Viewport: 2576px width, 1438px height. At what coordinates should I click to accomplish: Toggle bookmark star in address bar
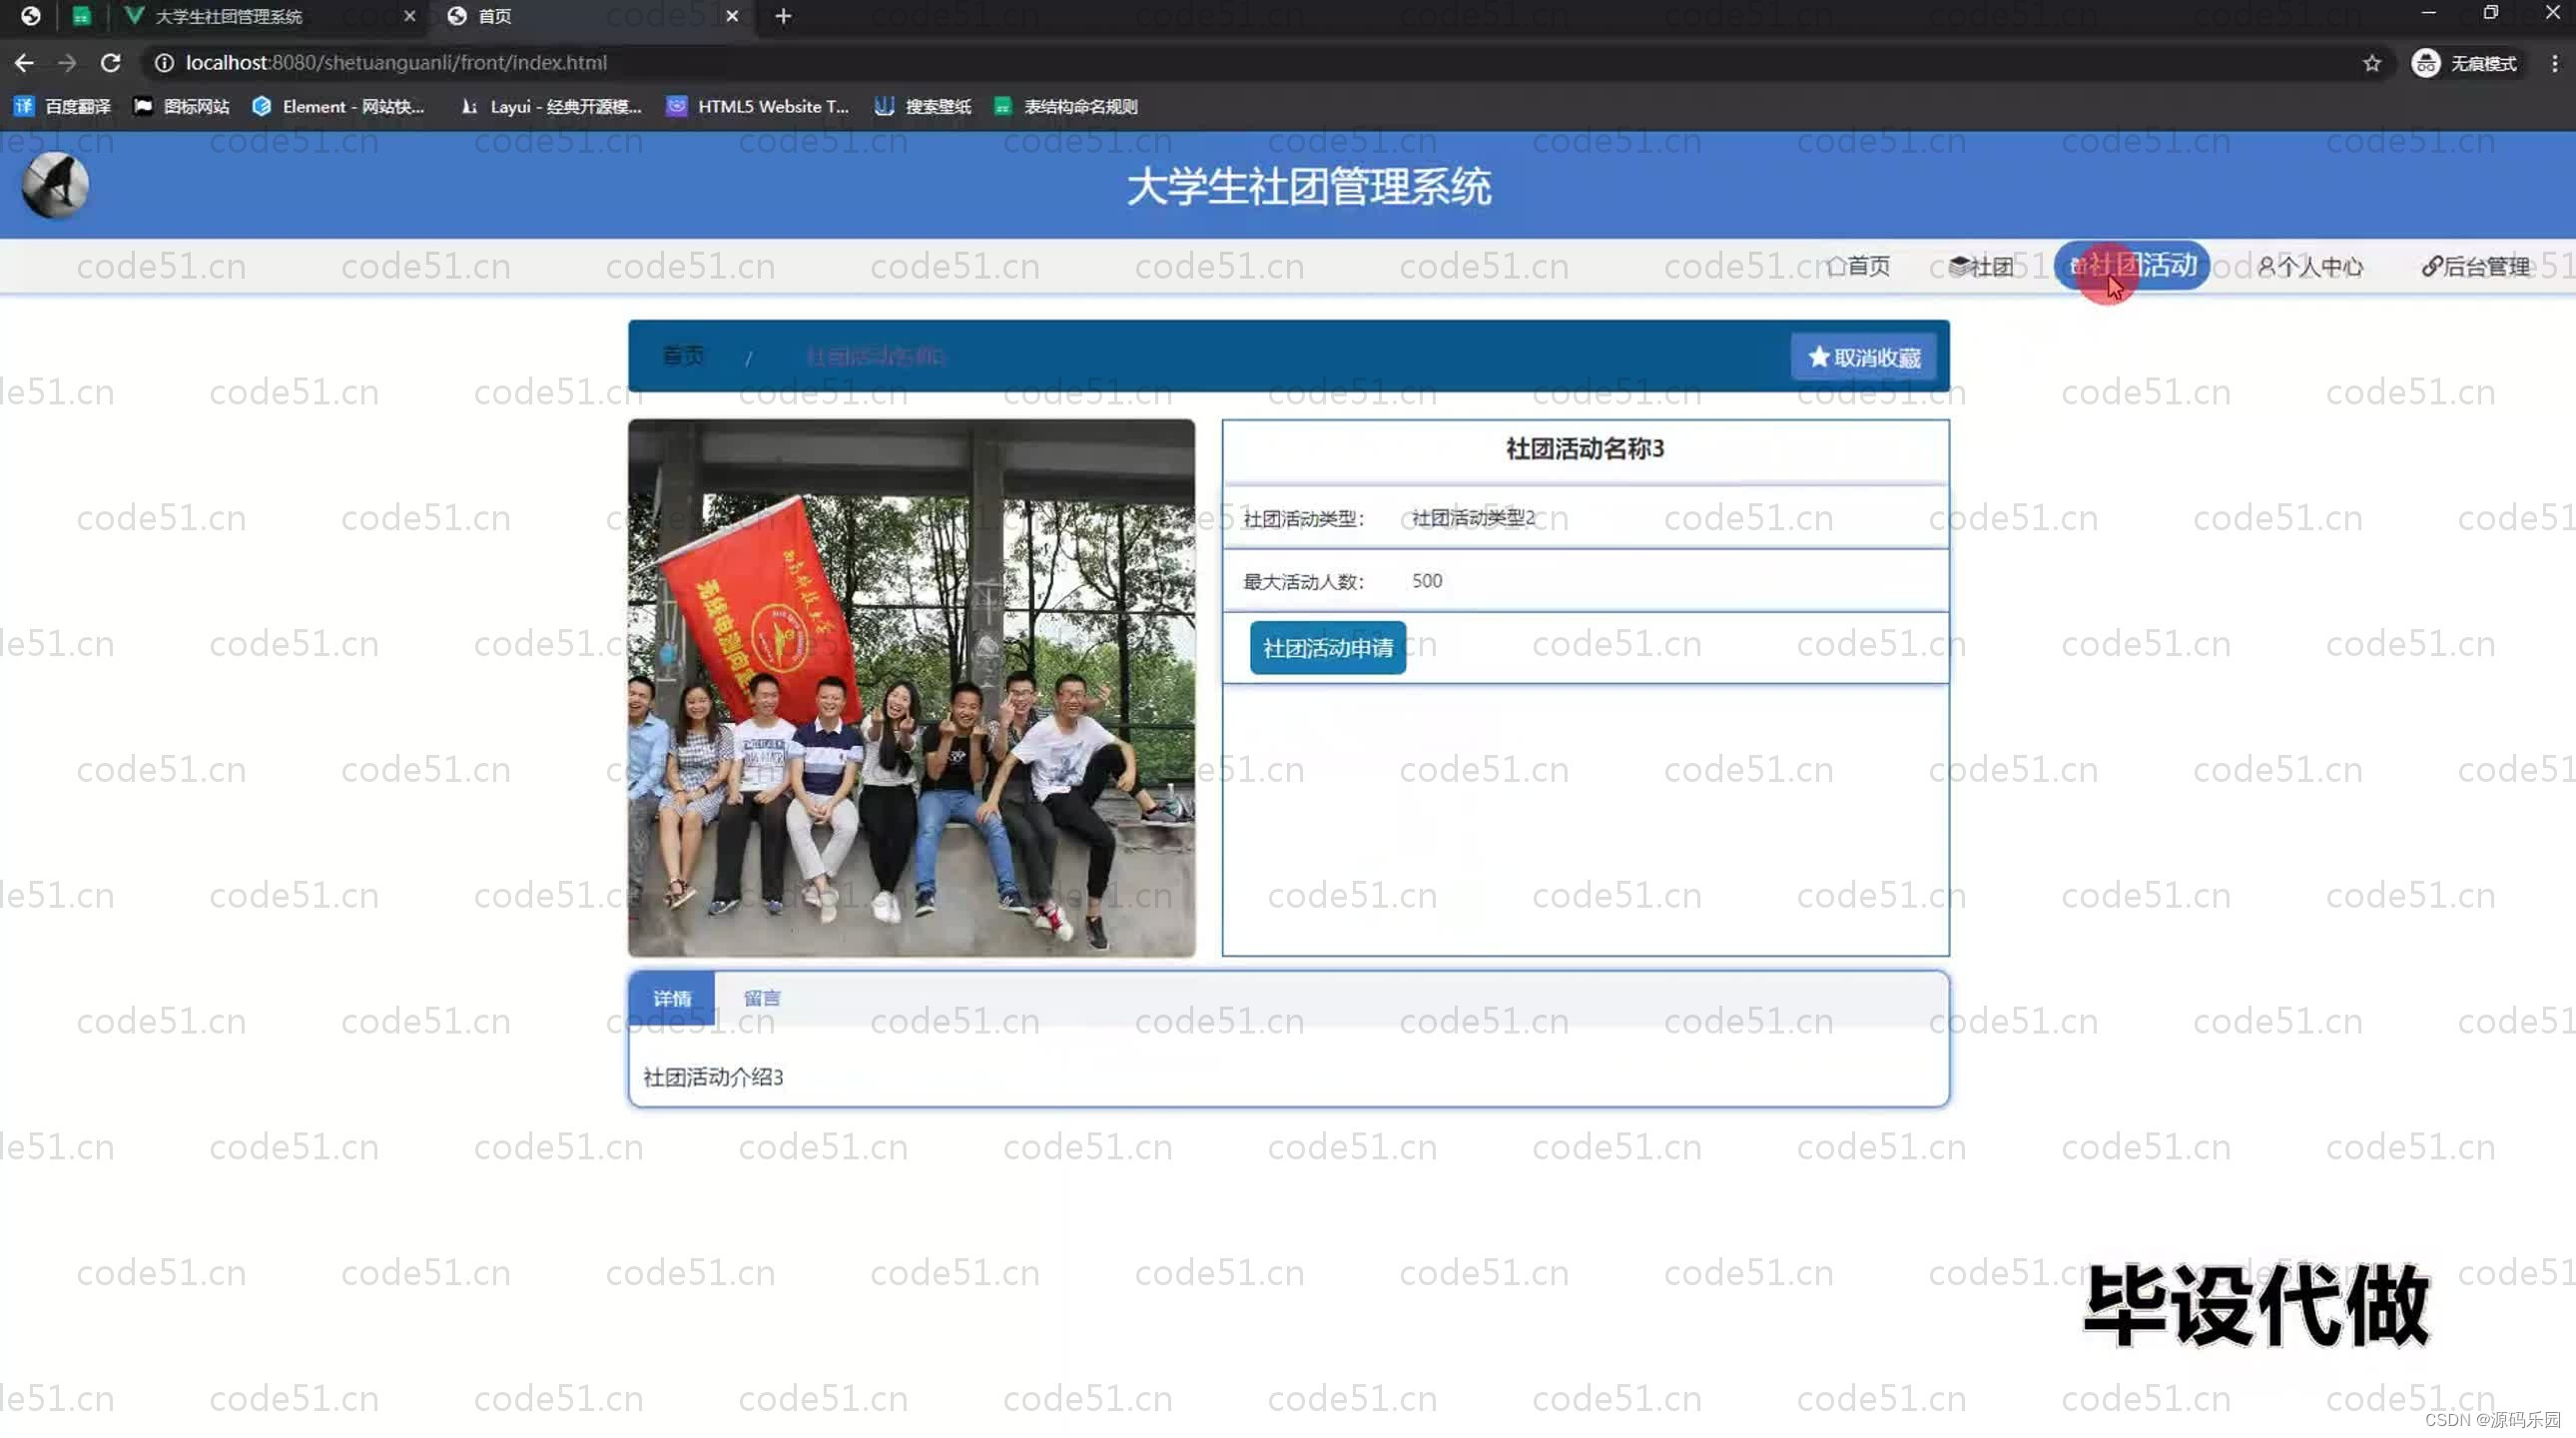pos(2373,62)
